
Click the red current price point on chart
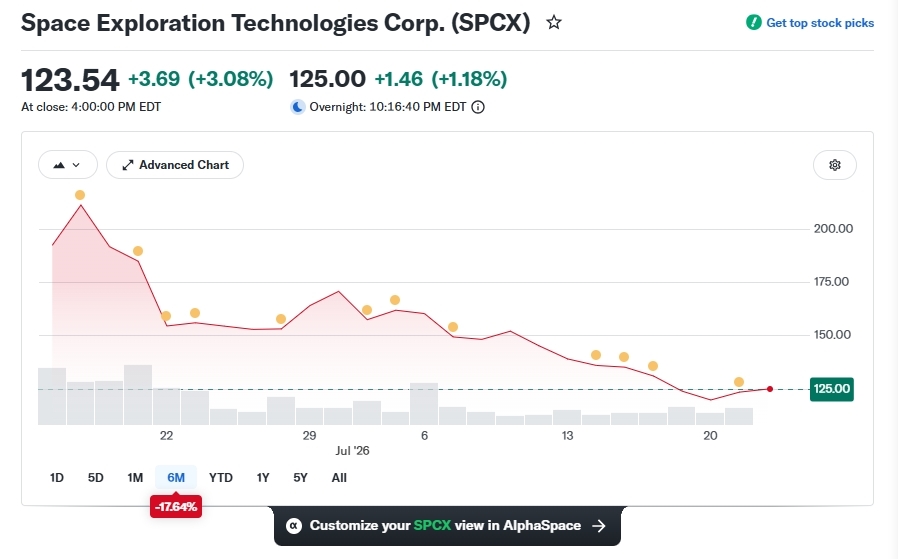tap(770, 389)
